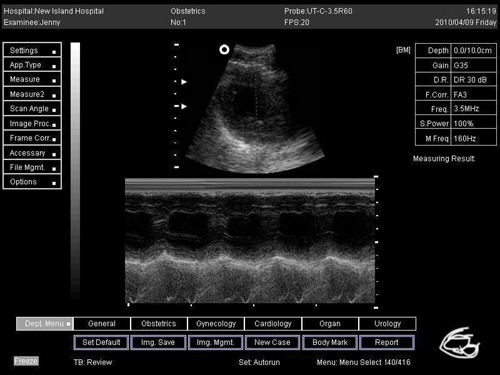The height and width of the screenshot is (375, 500).
Task: Click the heart logo icon
Action: coord(460,342)
